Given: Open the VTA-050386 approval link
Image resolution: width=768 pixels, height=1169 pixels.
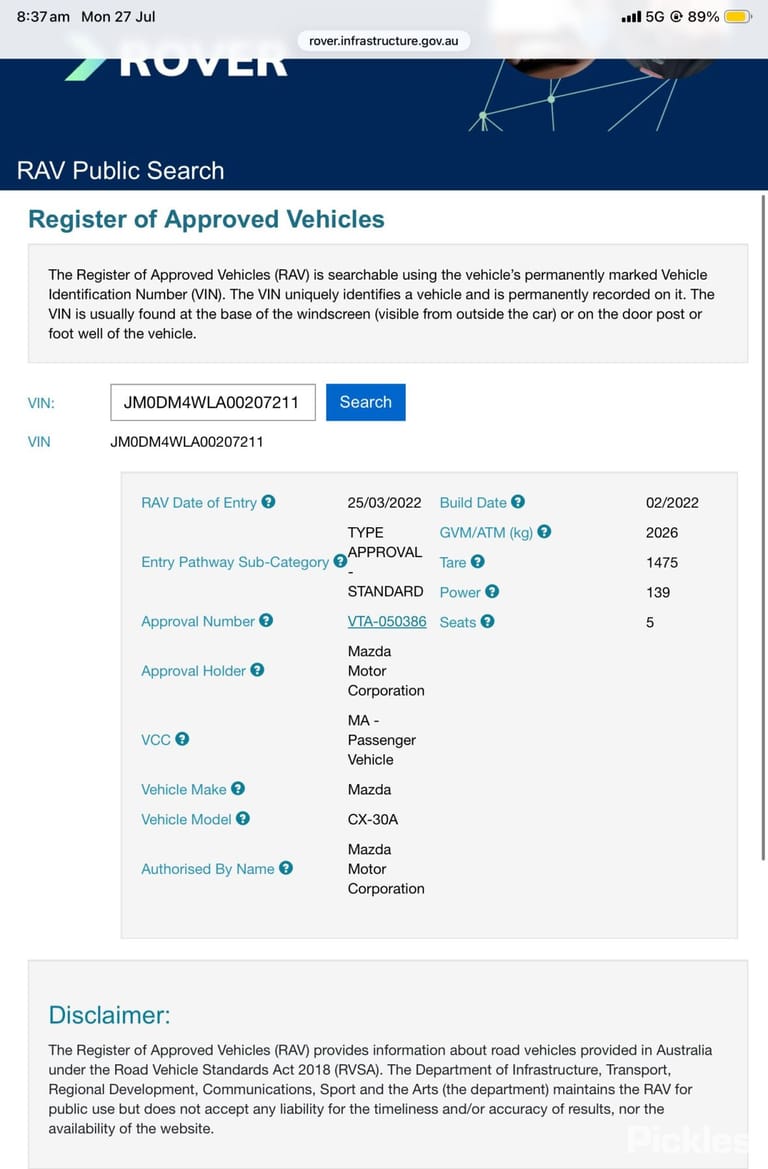Looking at the screenshot, I should coord(387,621).
